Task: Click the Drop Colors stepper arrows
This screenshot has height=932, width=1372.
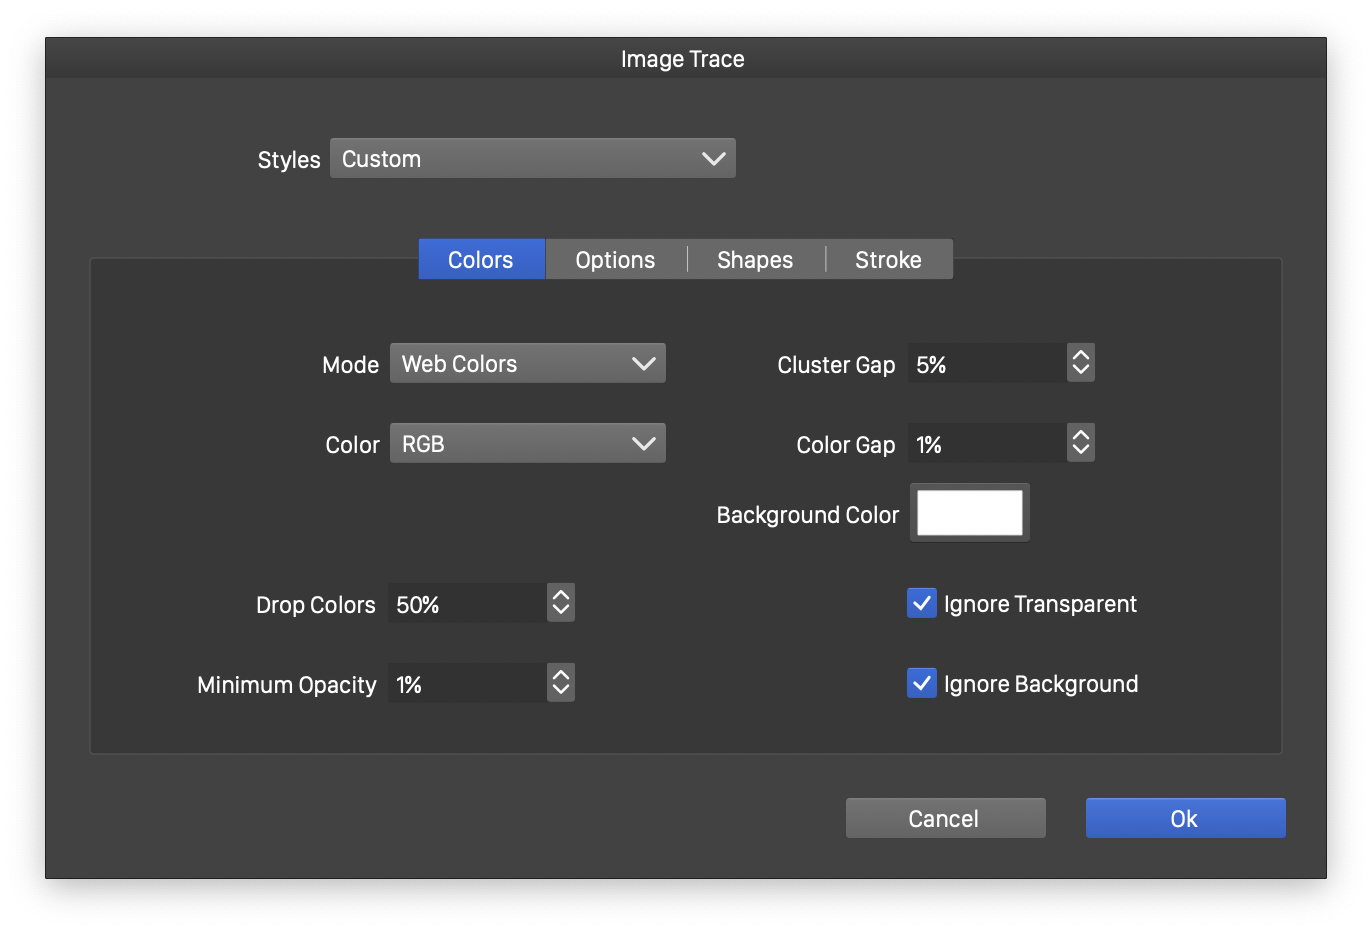Action: coord(561,604)
